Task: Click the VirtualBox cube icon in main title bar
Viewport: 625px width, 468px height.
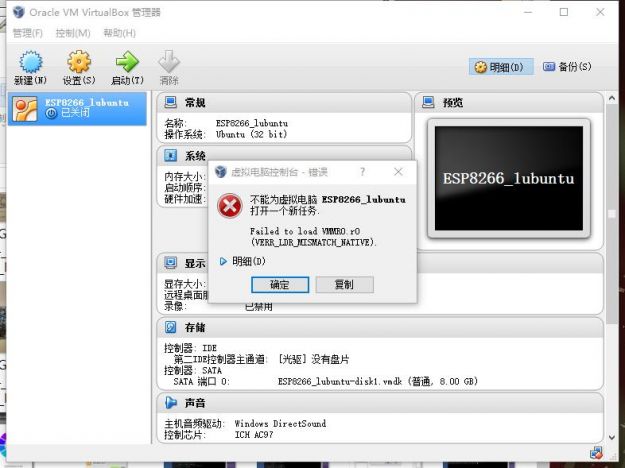Action: coord(19,12)
